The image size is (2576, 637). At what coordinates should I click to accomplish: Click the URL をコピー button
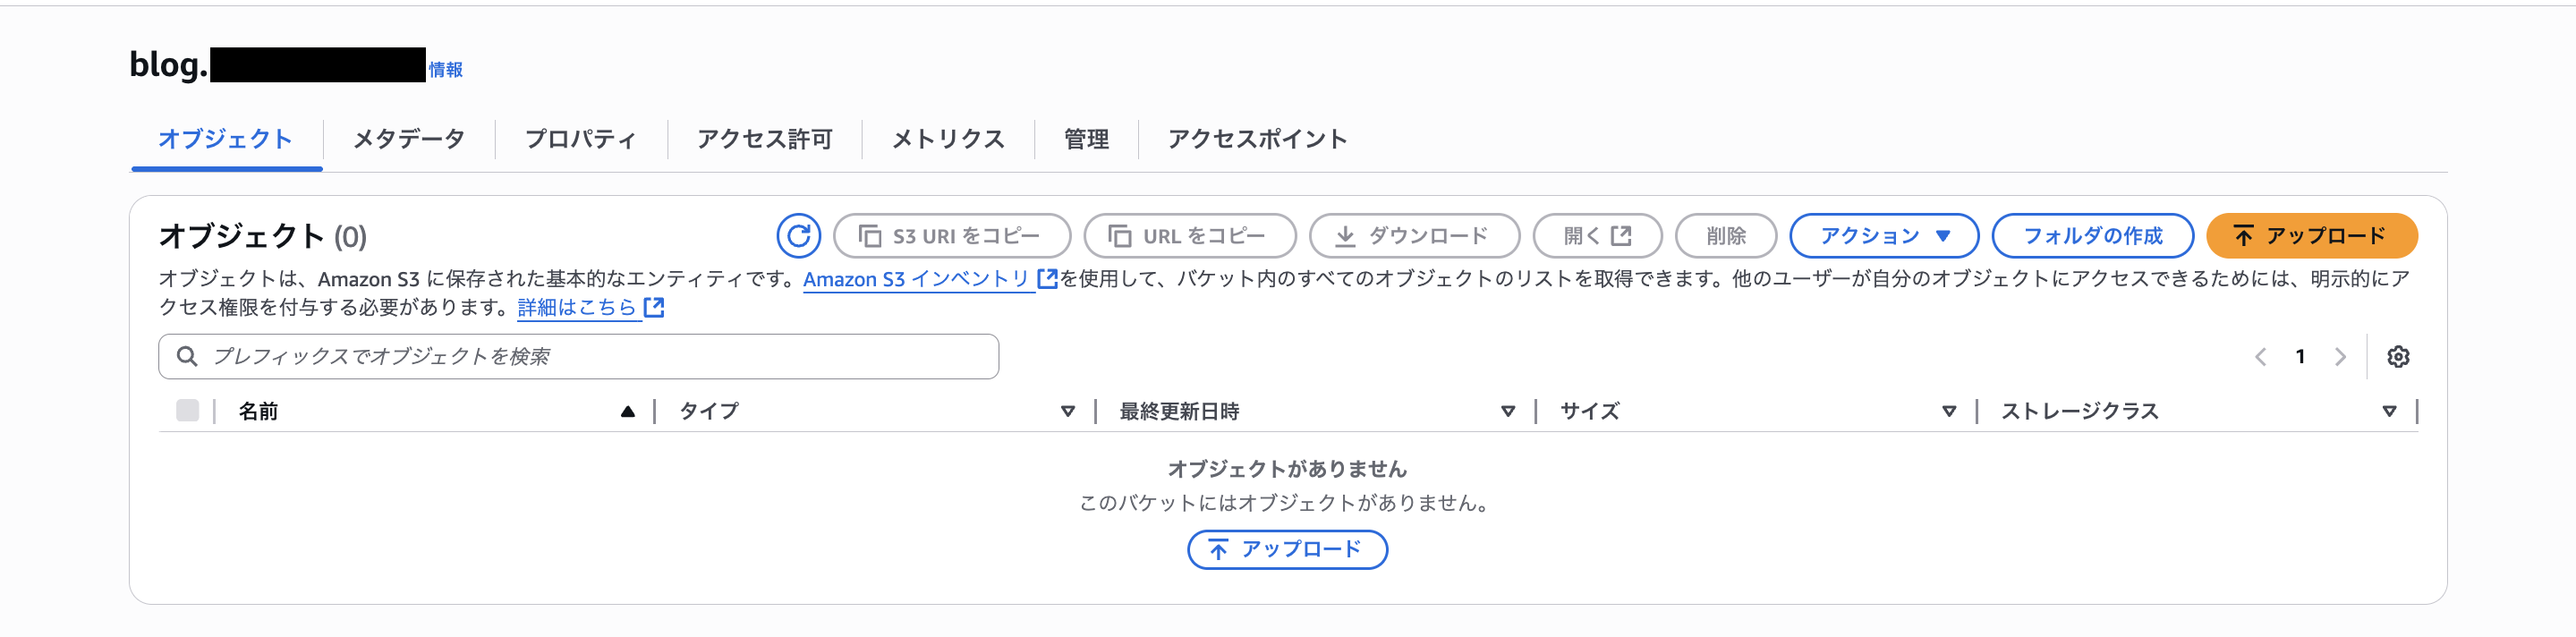1189,236
